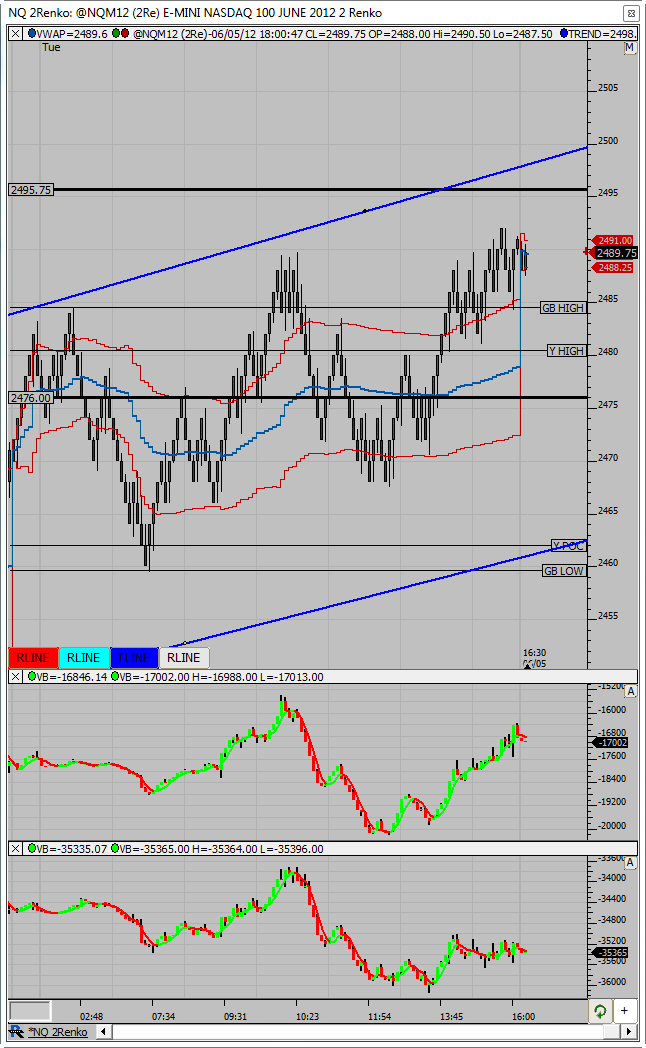
Task: Click the 2455 price scale value
Action: [x=608, y=616]
